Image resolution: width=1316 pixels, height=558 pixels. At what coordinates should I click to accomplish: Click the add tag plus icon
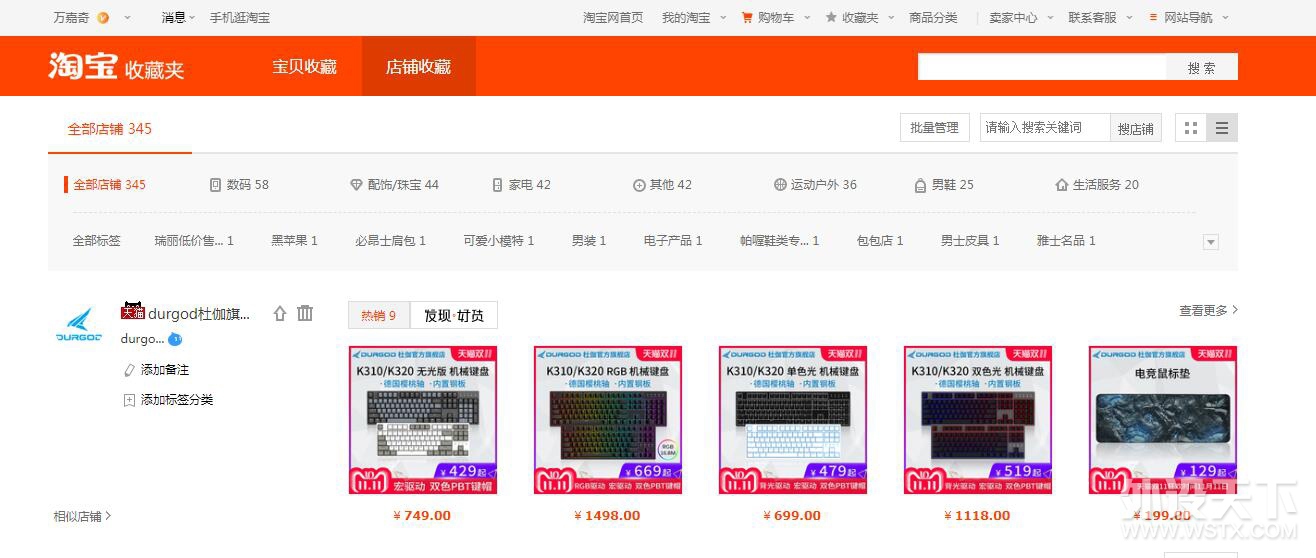click(128, 400)
